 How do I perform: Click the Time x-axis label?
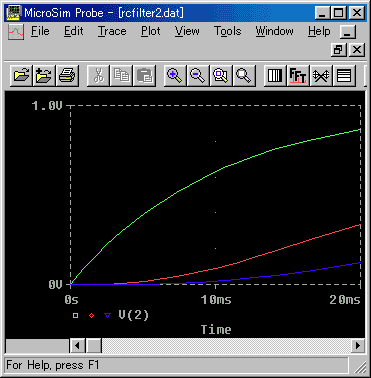tap(216, 330)
